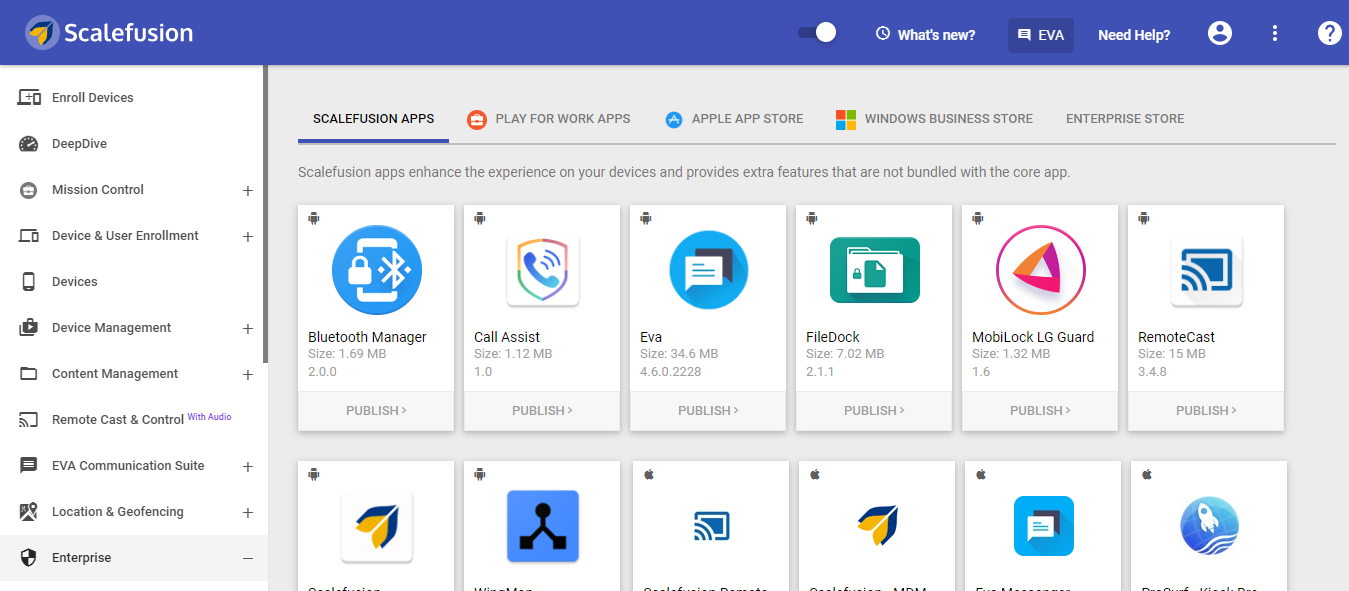The width and height of the screenshot is (1349, 591).
Task: Publish the Eva app
Action: [x=708, y=411]
